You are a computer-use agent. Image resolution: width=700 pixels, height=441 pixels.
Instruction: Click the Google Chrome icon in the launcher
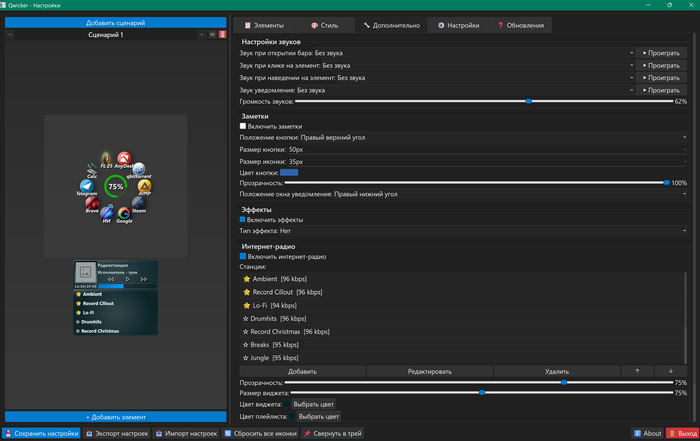point(124,212)
